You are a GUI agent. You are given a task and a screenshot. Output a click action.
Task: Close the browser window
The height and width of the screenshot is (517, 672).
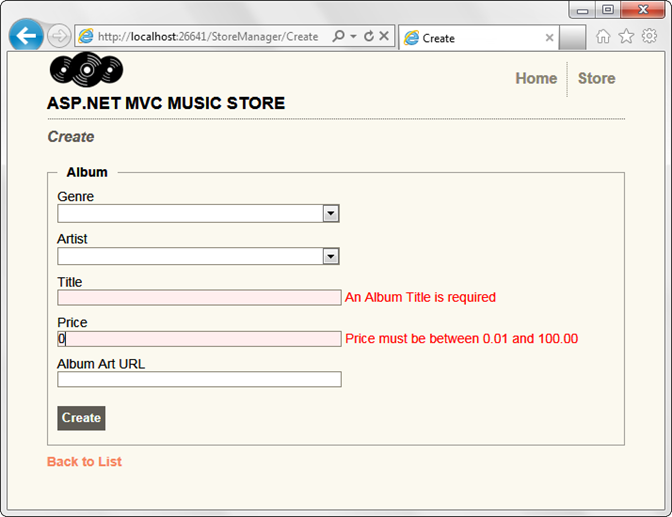pos(642,10)
